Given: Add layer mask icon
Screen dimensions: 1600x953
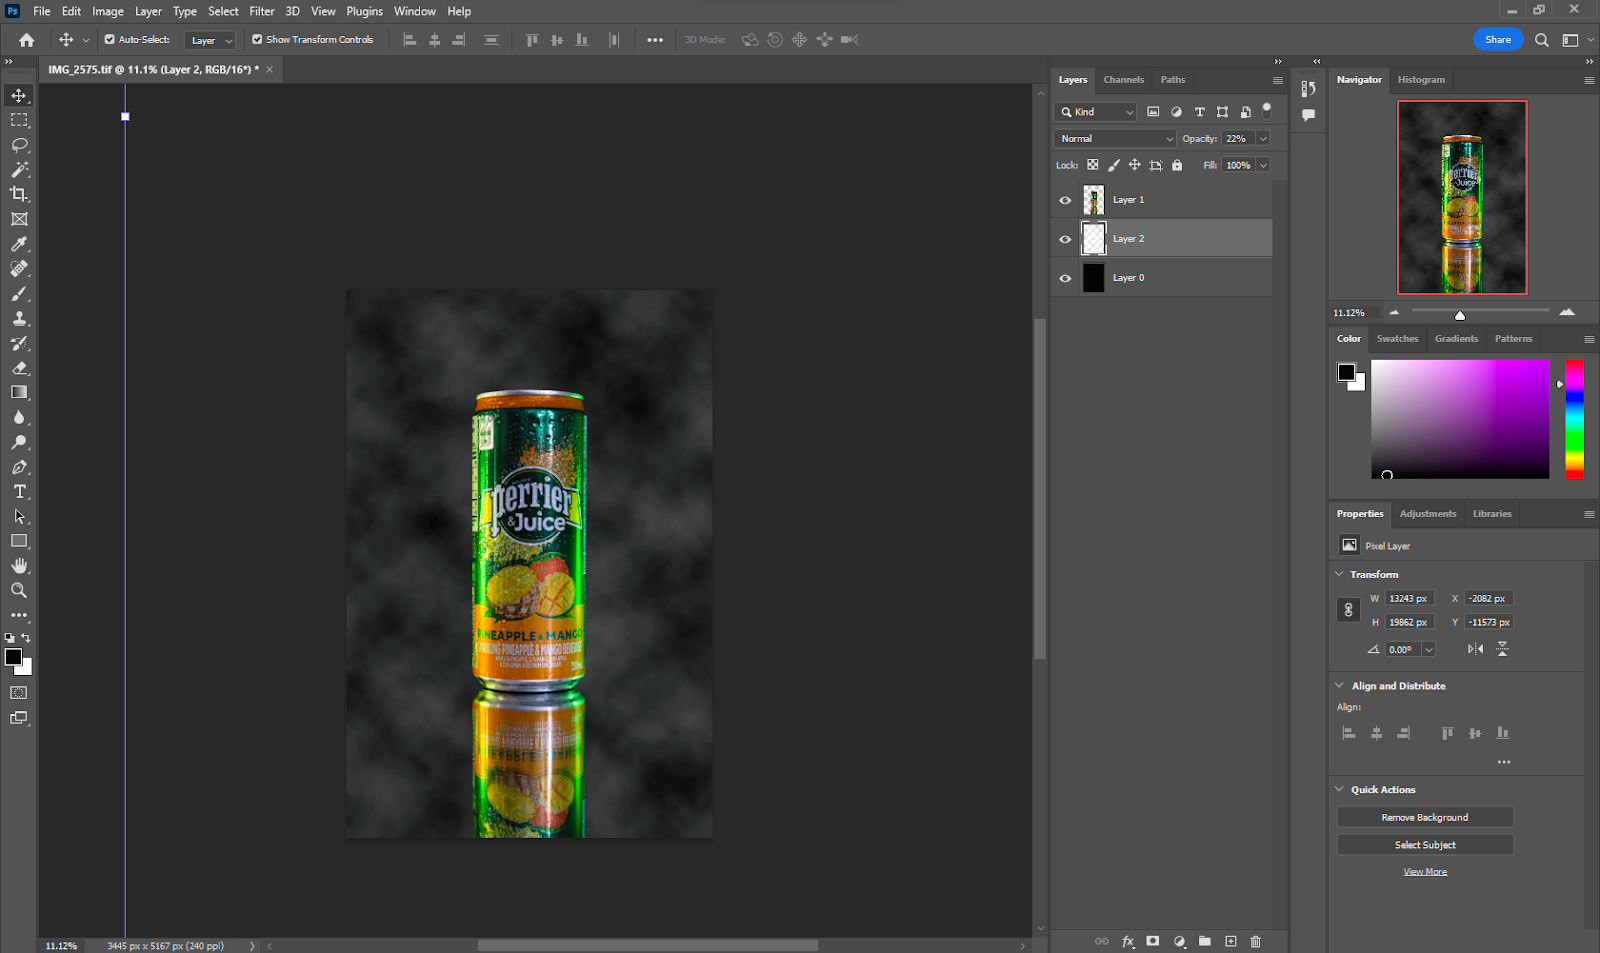Looking at the screenshot, I should pyautogui.click(x=1153, y=941).
